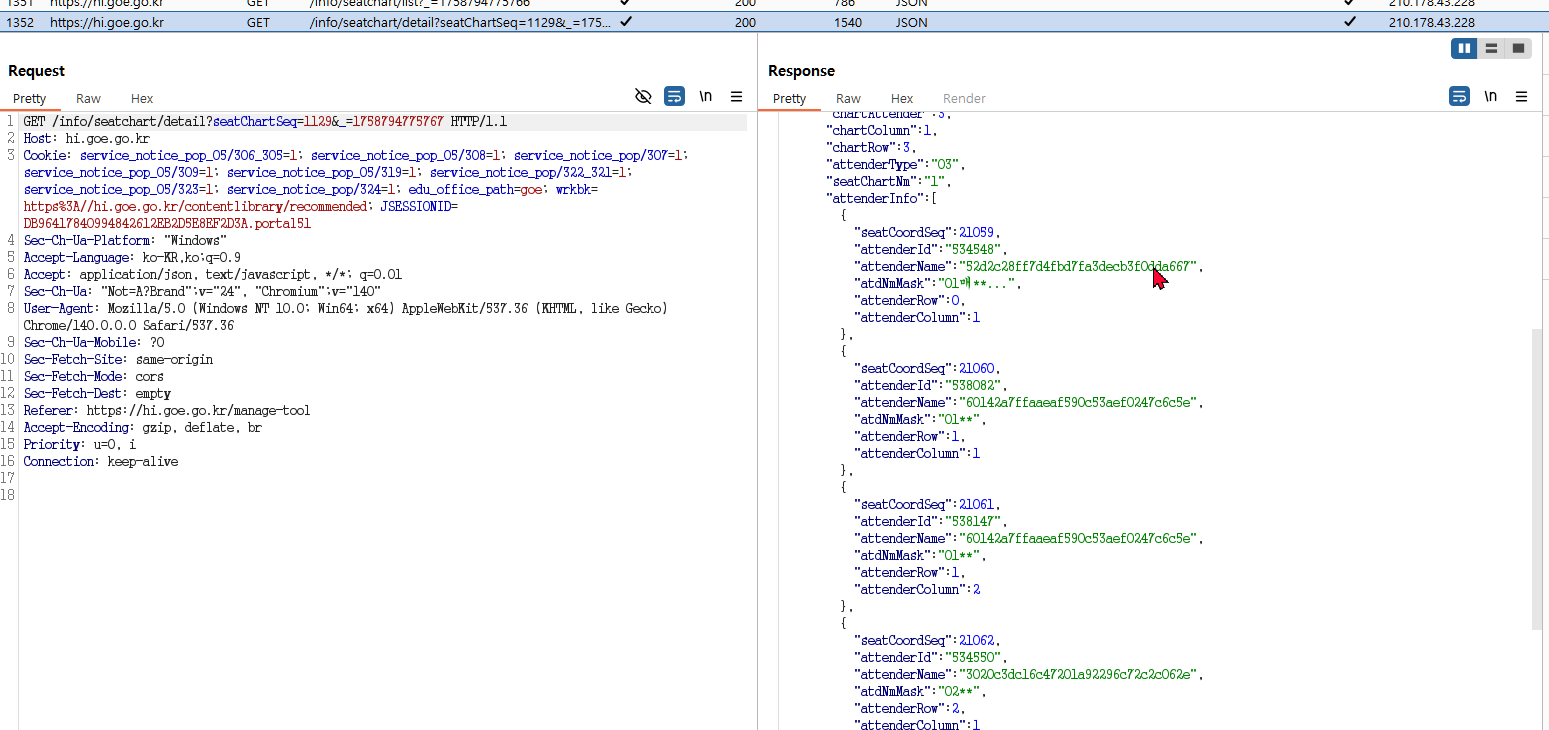Show non-printable \n characters in Request
Image resolution: width=1549 pixels, height=730 pixels.
click(706, 96)
